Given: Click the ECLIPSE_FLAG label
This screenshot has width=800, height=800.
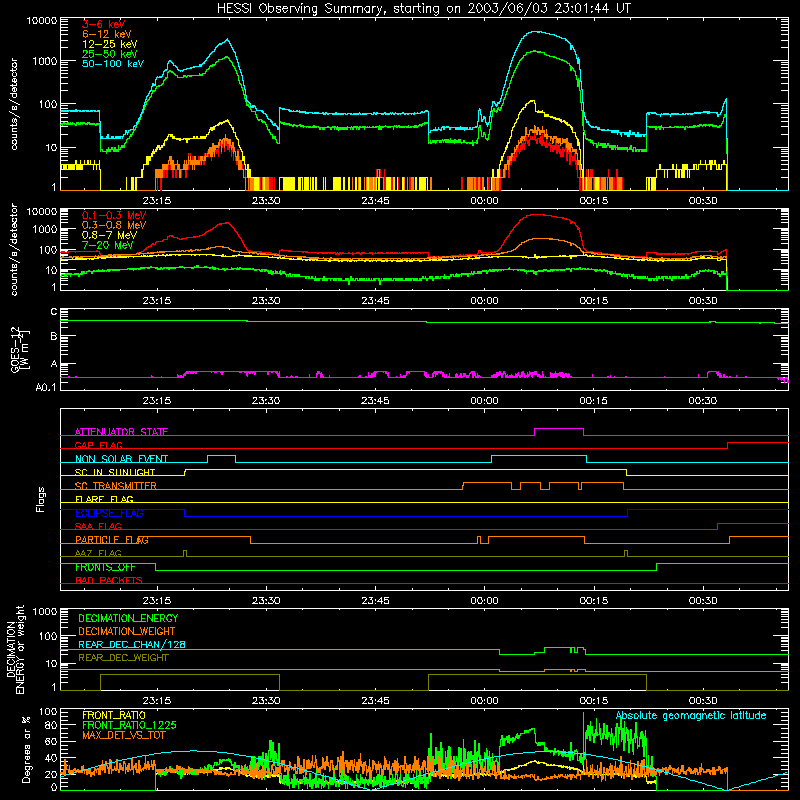Looking at the screenshot, I should tap(109, 513).
